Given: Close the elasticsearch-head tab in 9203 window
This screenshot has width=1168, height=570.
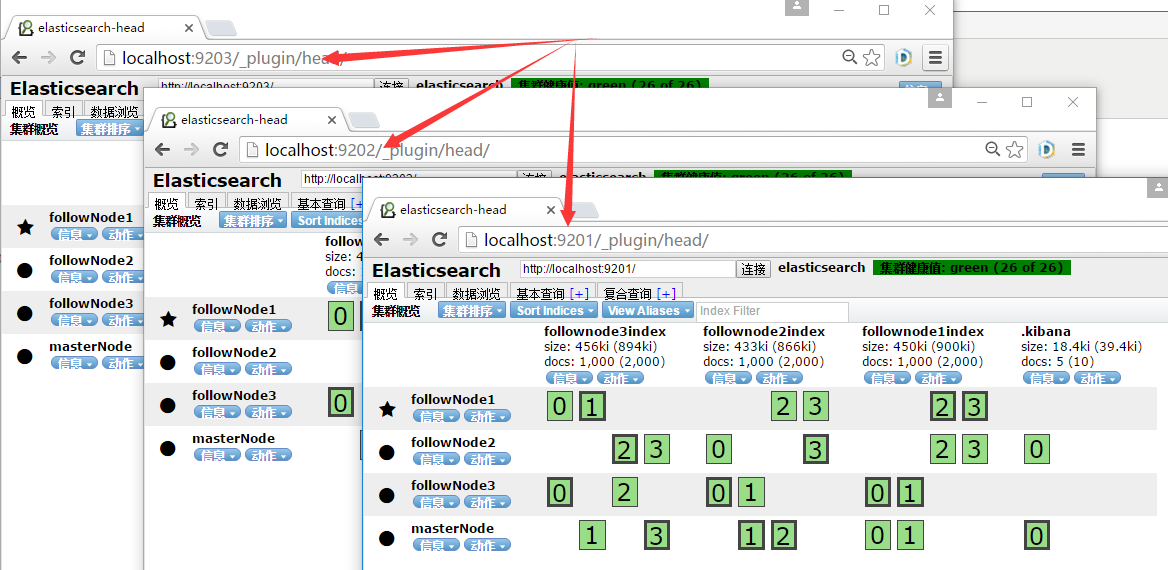Looking at the screenshot, I should [x=189, y=28].
